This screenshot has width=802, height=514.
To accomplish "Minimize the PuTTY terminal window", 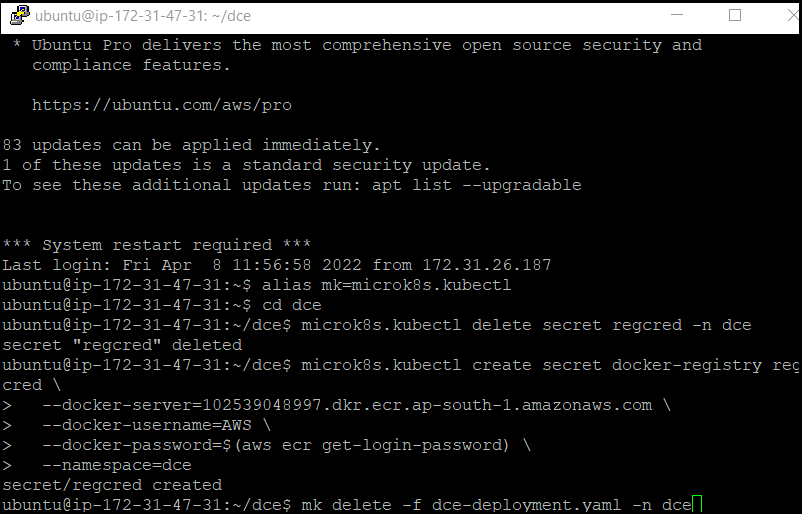I will pos(677,15).
